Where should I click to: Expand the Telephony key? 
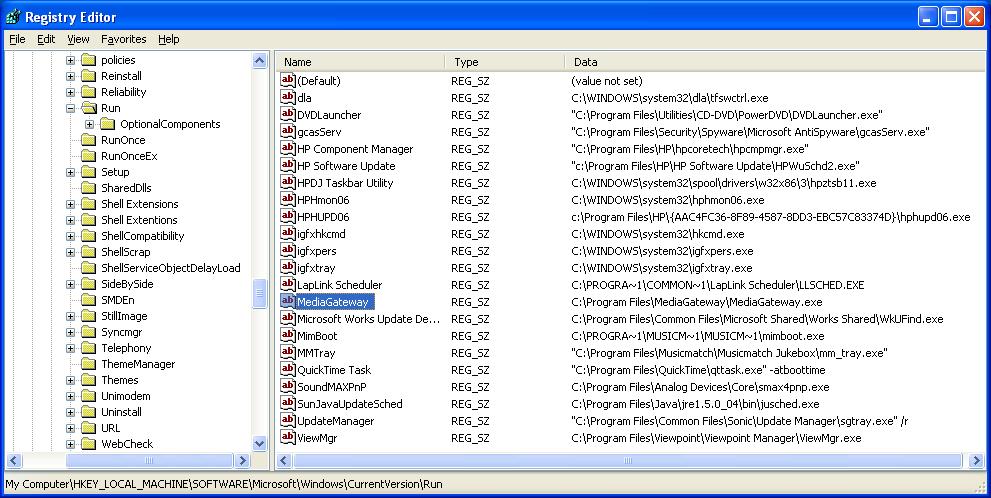coord(70,348)
